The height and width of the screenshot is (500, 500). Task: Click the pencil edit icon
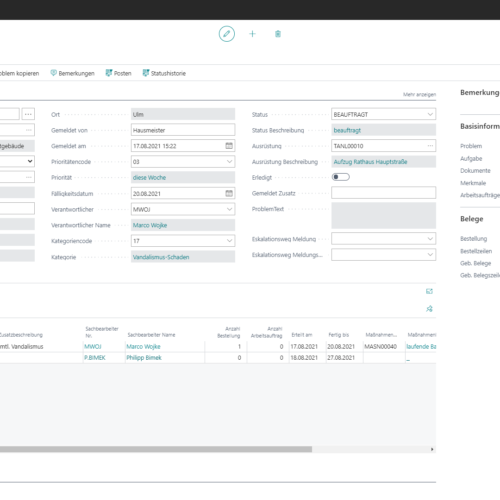tap(227, 34)
